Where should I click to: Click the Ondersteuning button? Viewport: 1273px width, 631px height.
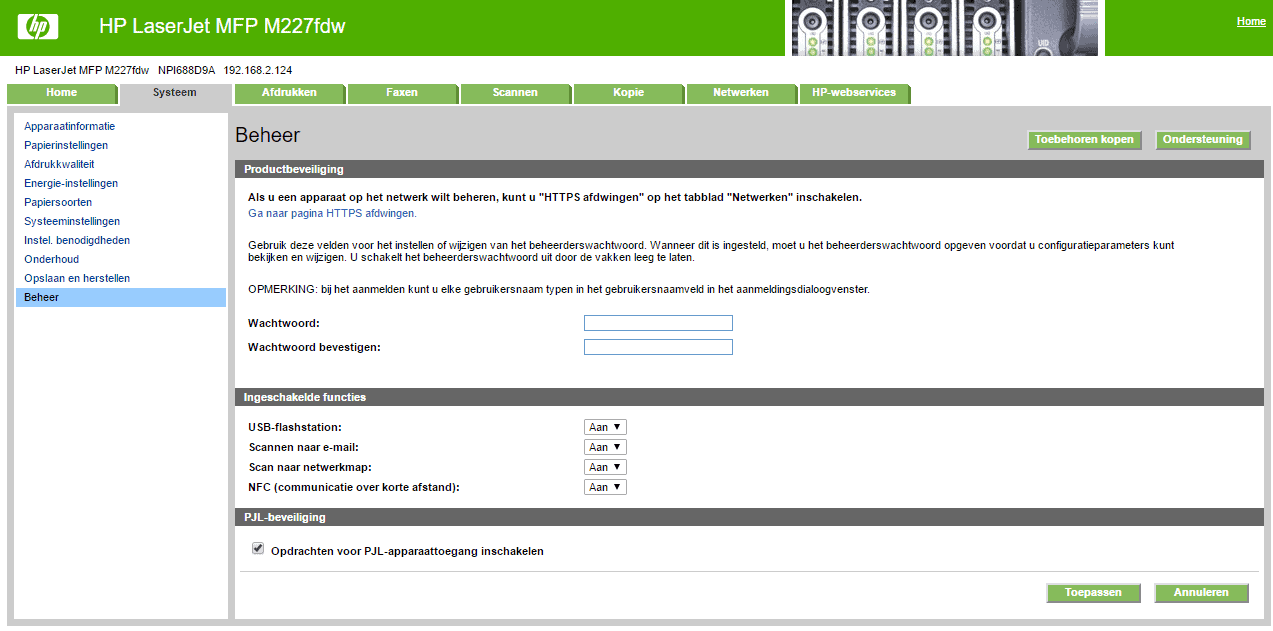(1202, 140)
